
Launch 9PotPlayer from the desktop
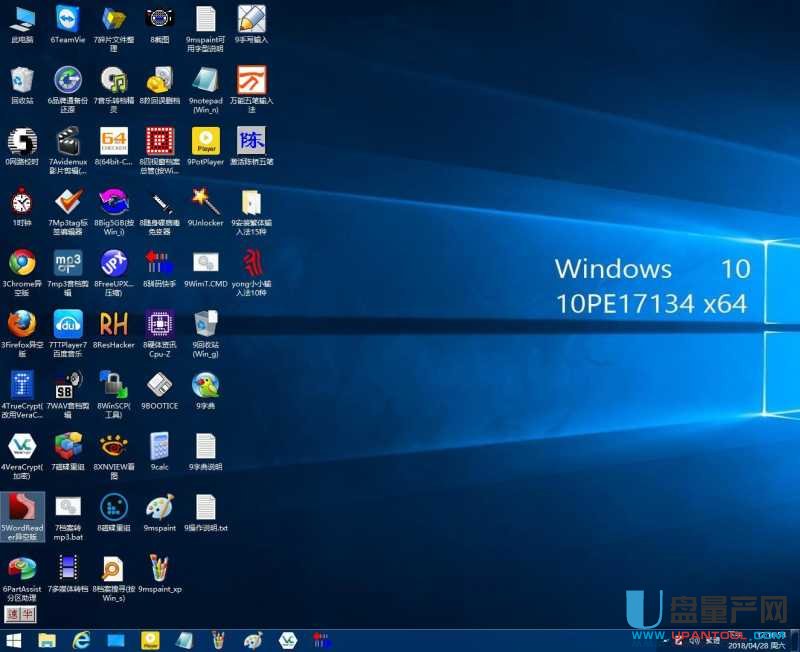click(x=206, y=146)
